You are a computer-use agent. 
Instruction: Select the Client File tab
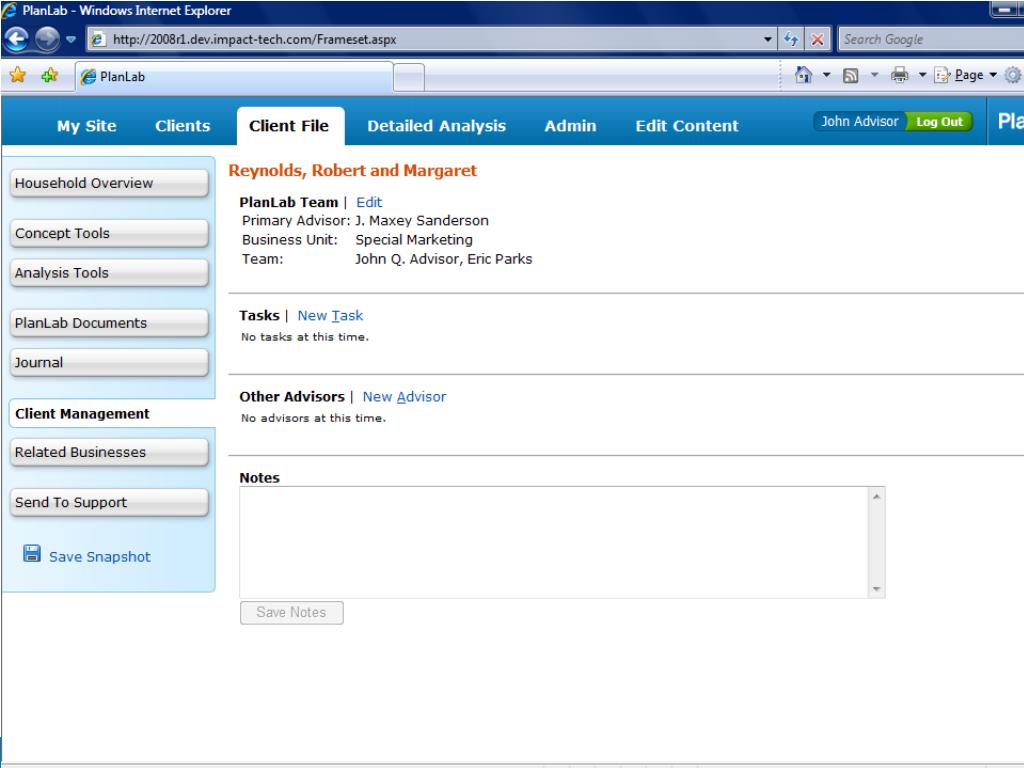[x=289, y=125]
